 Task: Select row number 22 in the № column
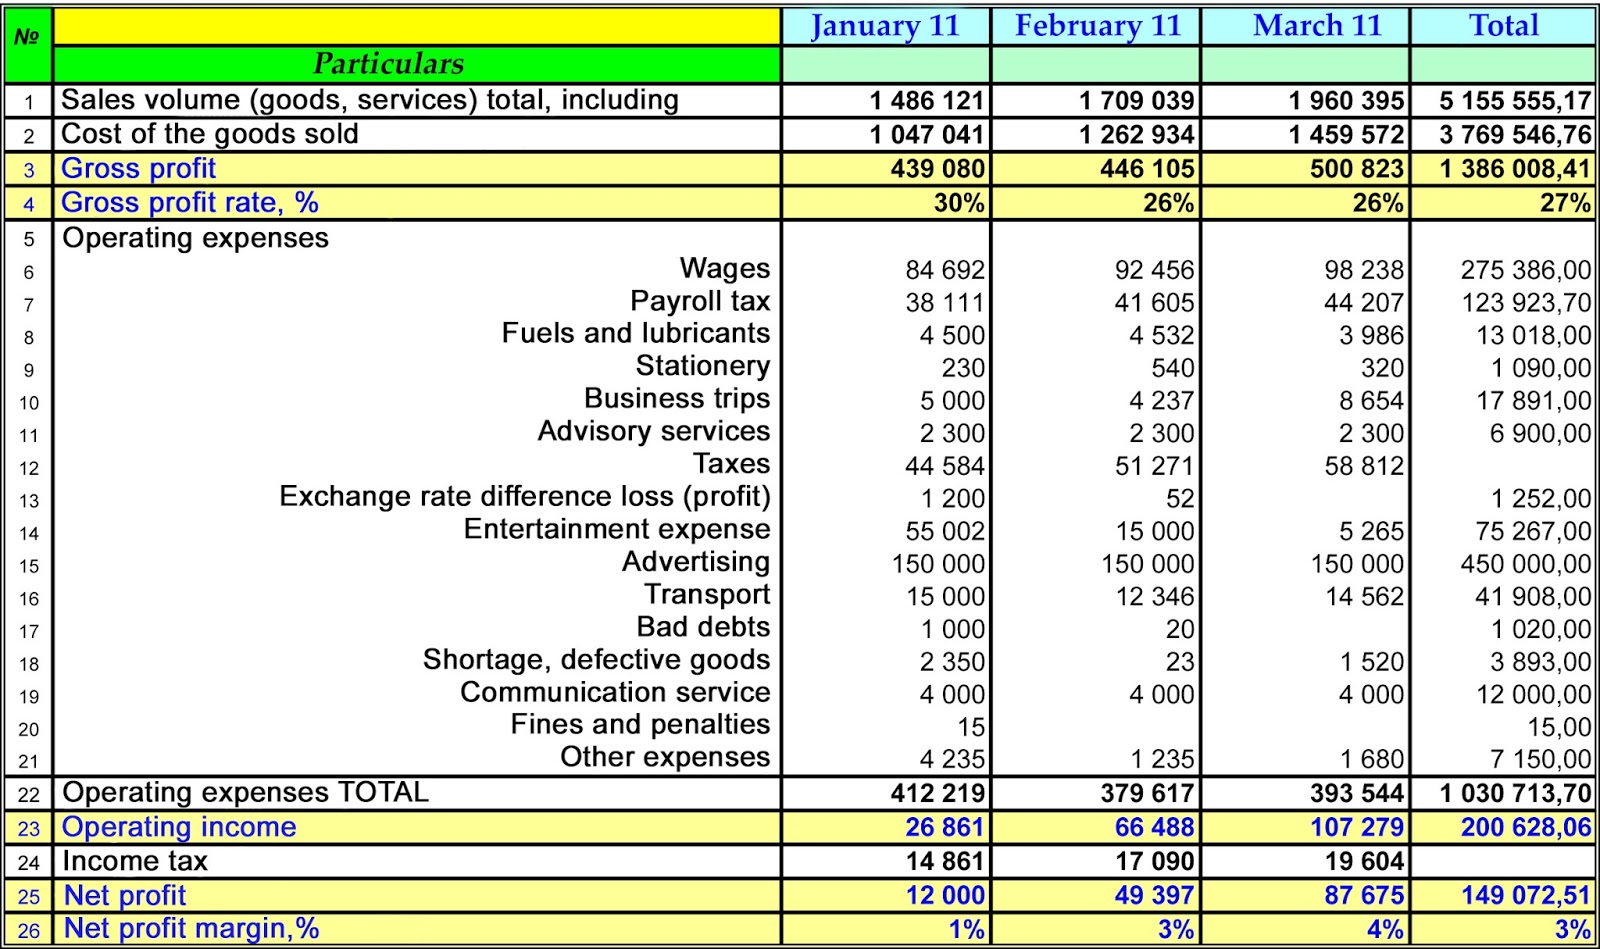28,793
